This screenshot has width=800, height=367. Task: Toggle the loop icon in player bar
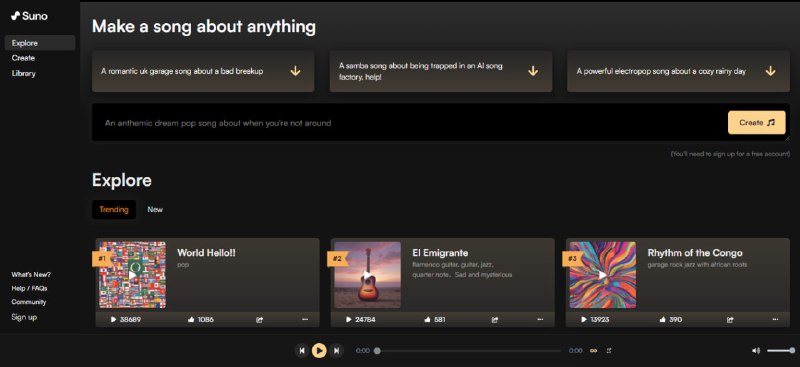593,351
